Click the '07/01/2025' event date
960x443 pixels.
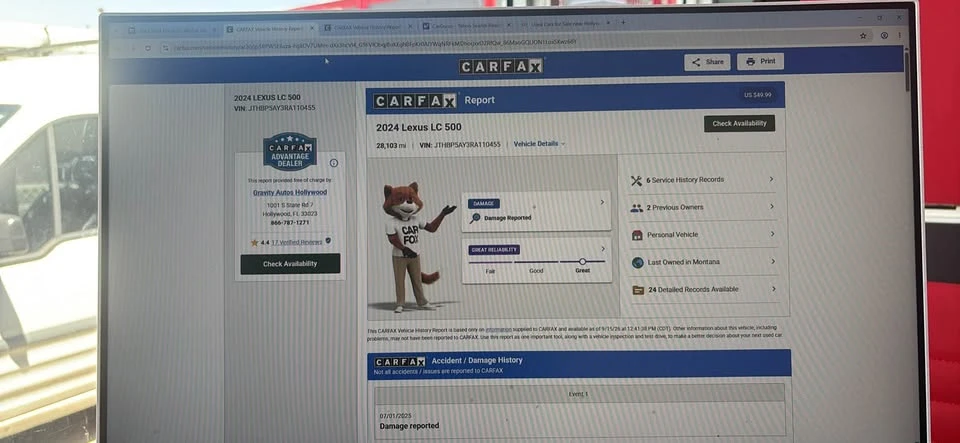point(396,416)
